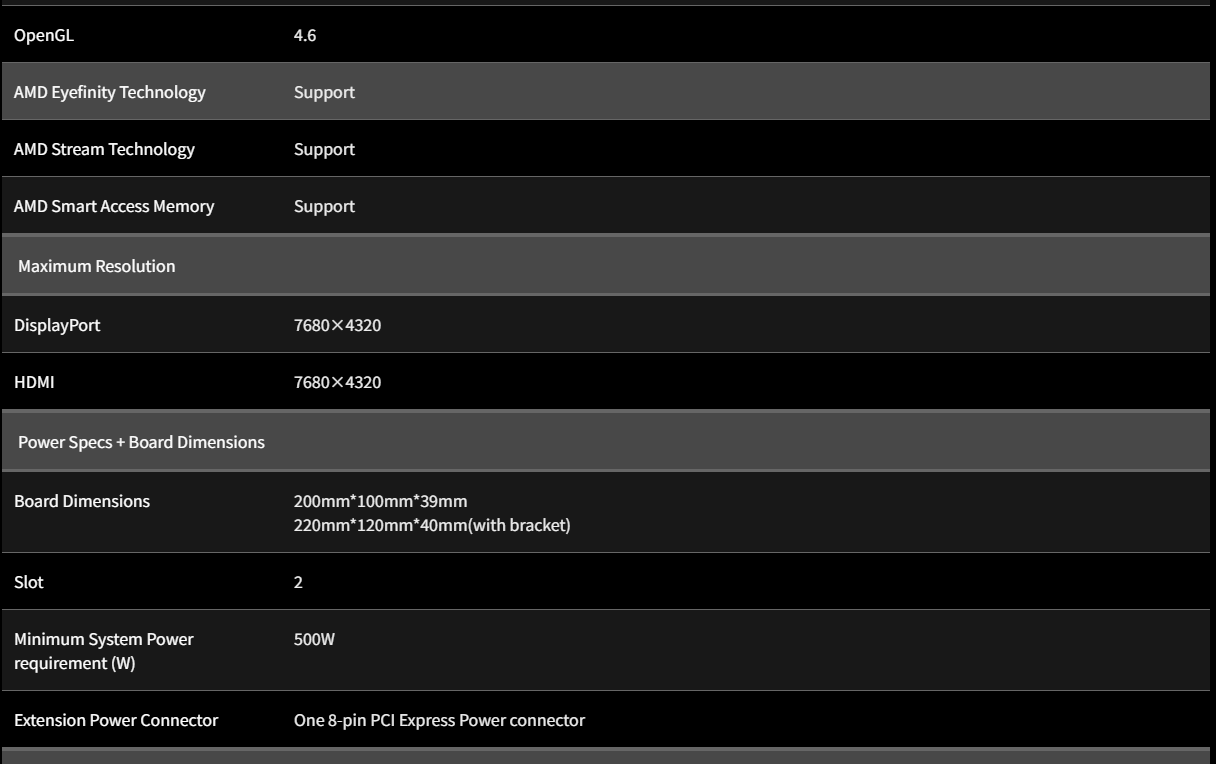Click the Power Specs + Board Dimensions header
Viewport: 1216px width, 764px height.
click(141, 442)
